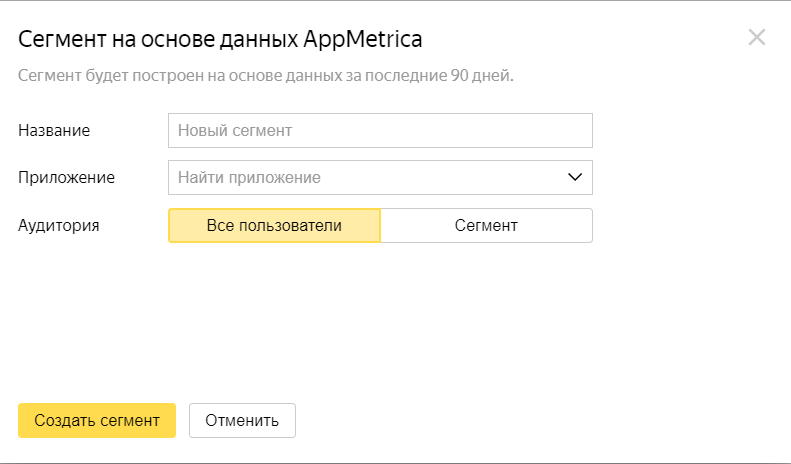Click the Создать сегмент button
Viewport: 791px width, 464px height.
pos(97,421)
